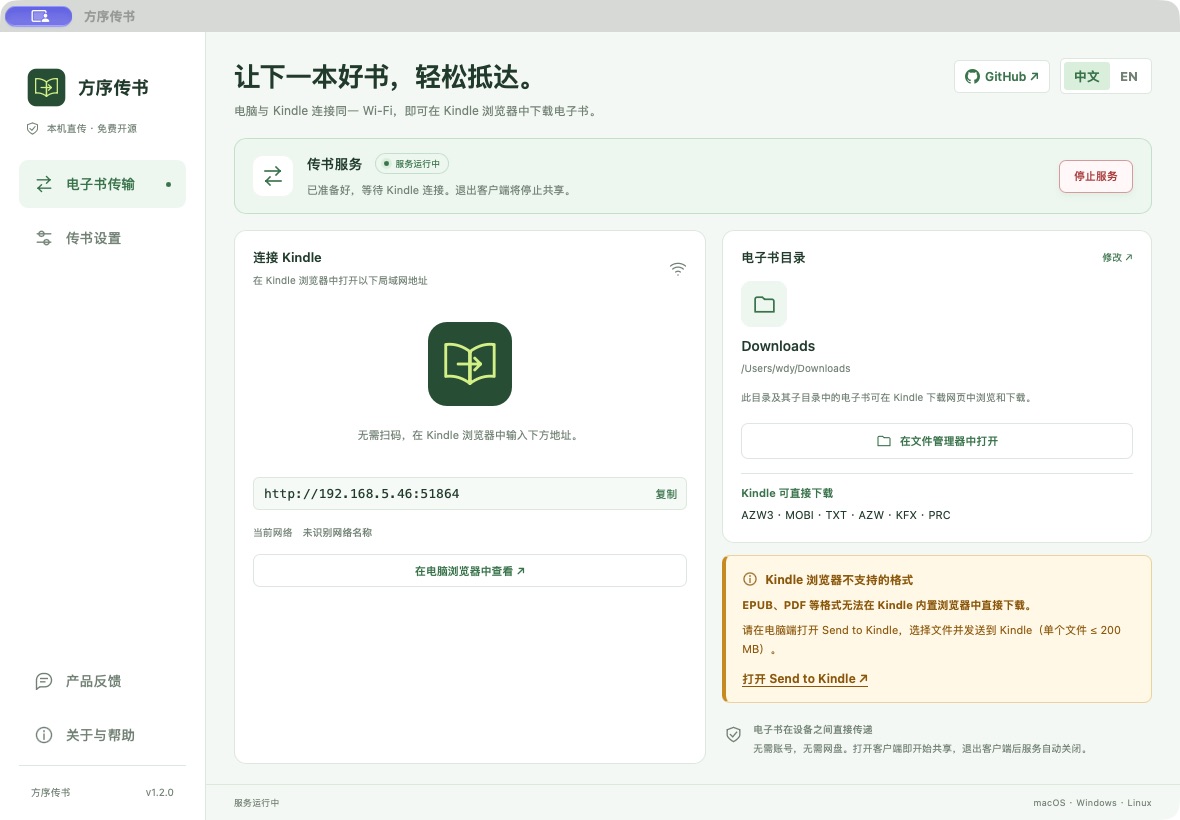
Task: Click the info icon in Kindle 浏览器不支持的格式 notice
Action: pos(750,579)
